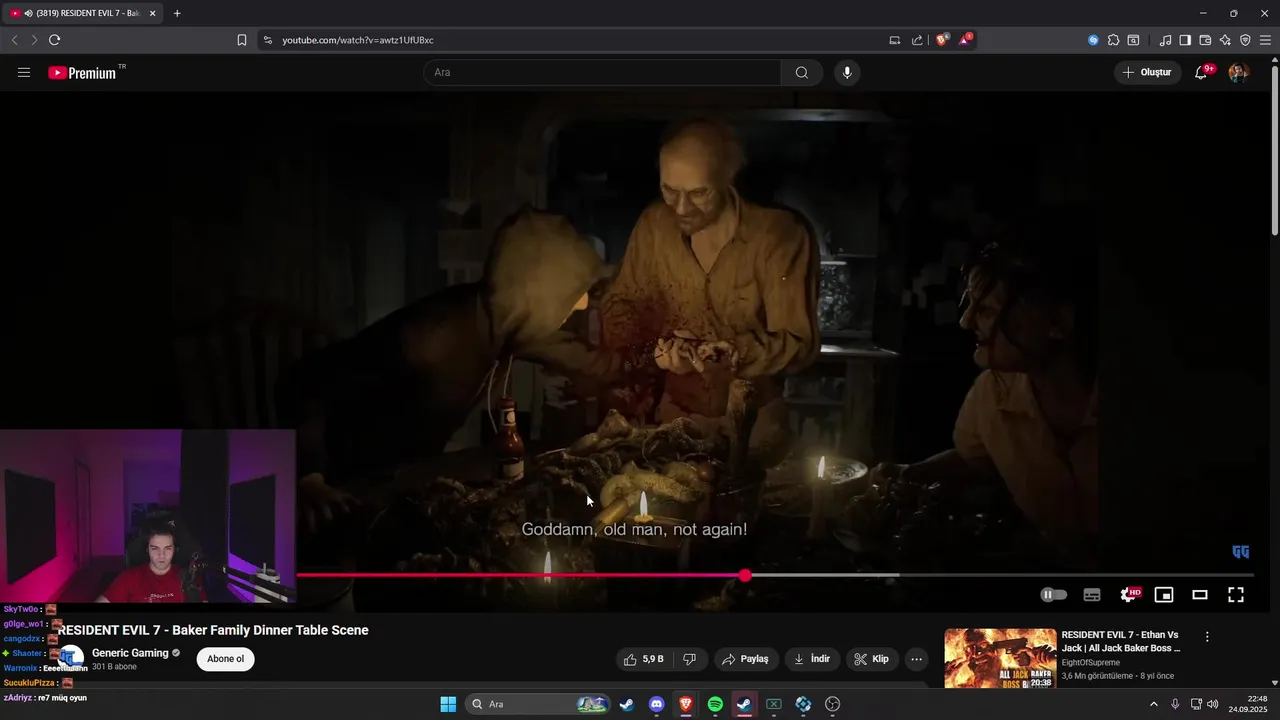Start voice search with the microphone
Viewport: 1280px width, 720px height.
tap(847, 72)
